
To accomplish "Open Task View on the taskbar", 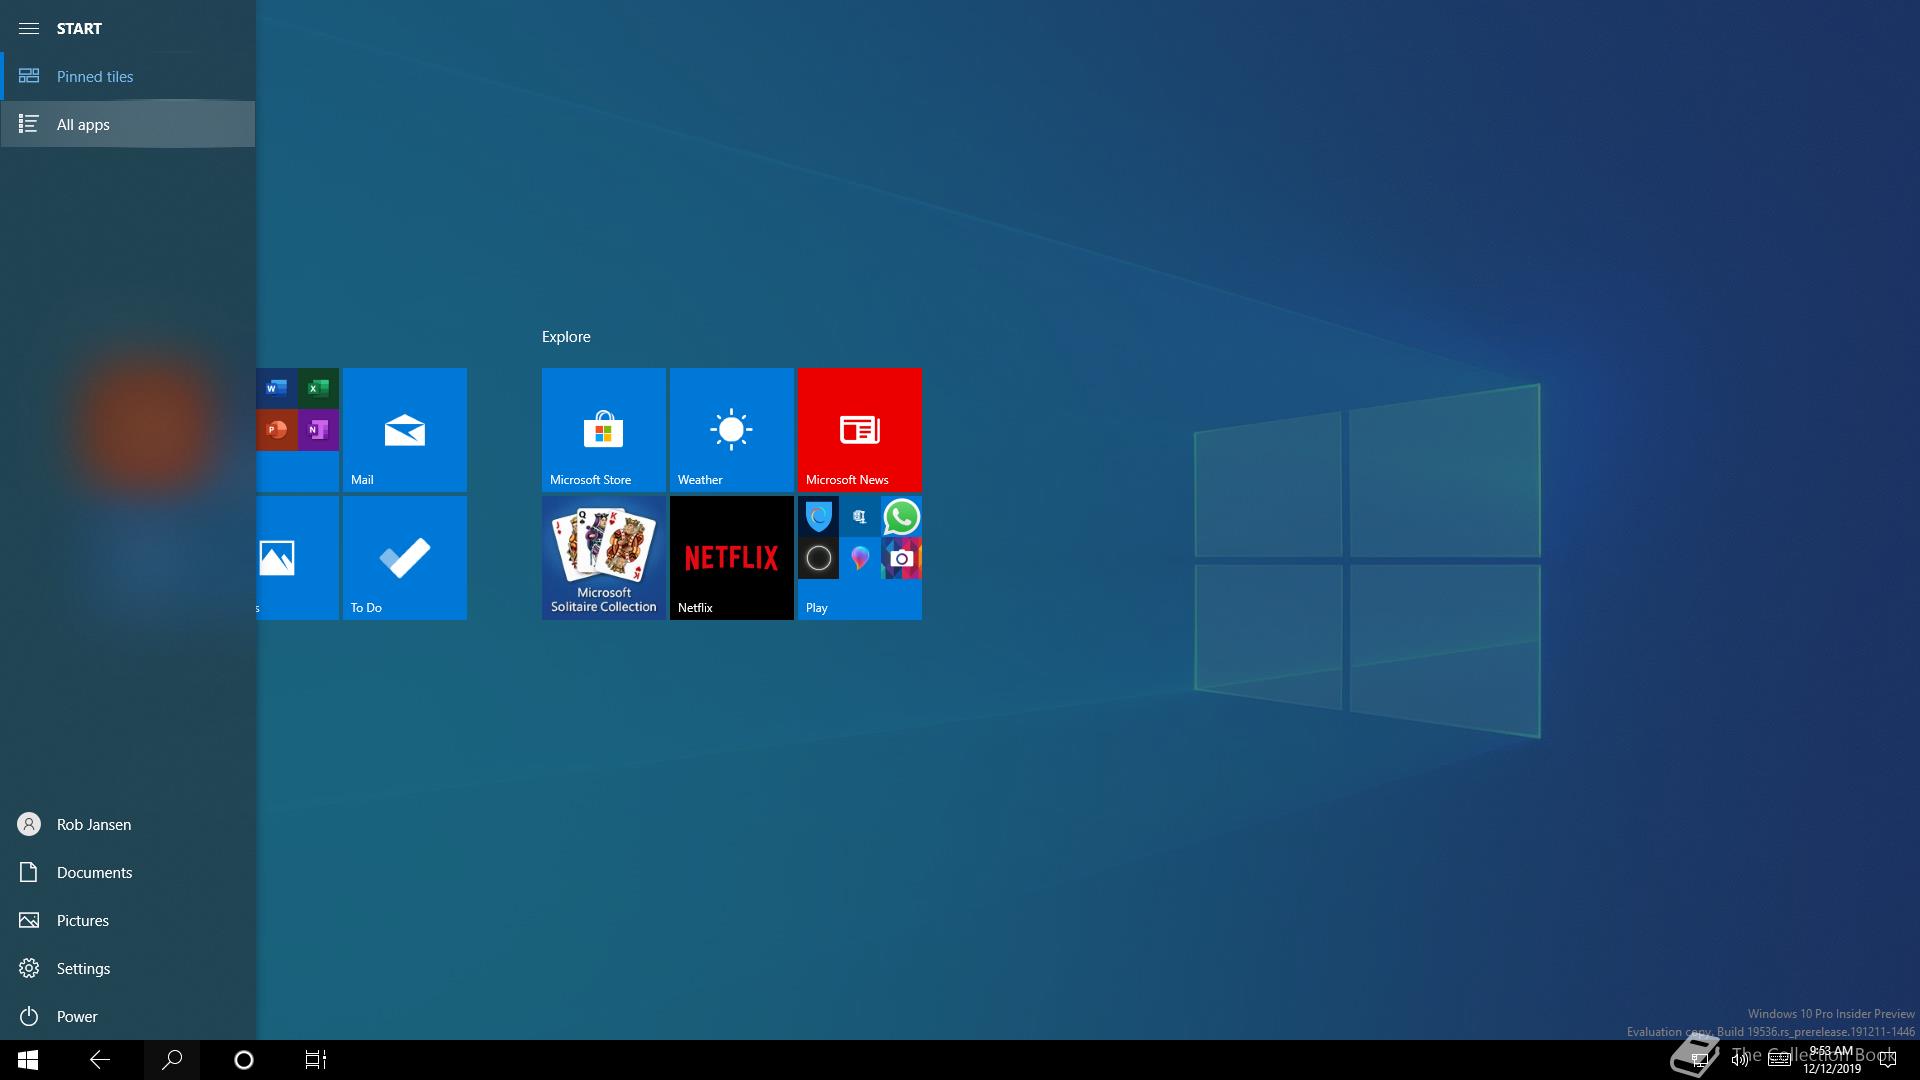I will tap(315, 1059).
